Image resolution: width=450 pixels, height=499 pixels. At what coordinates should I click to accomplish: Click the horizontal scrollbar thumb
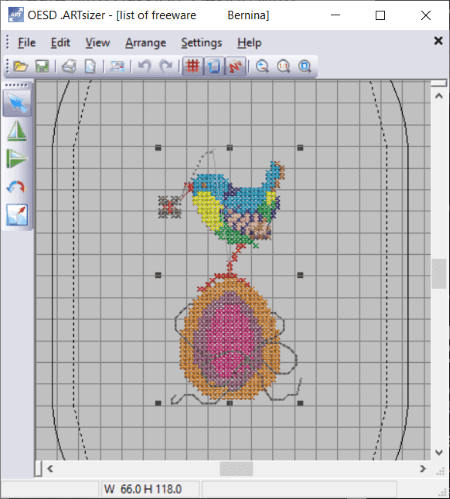point(236,469)
